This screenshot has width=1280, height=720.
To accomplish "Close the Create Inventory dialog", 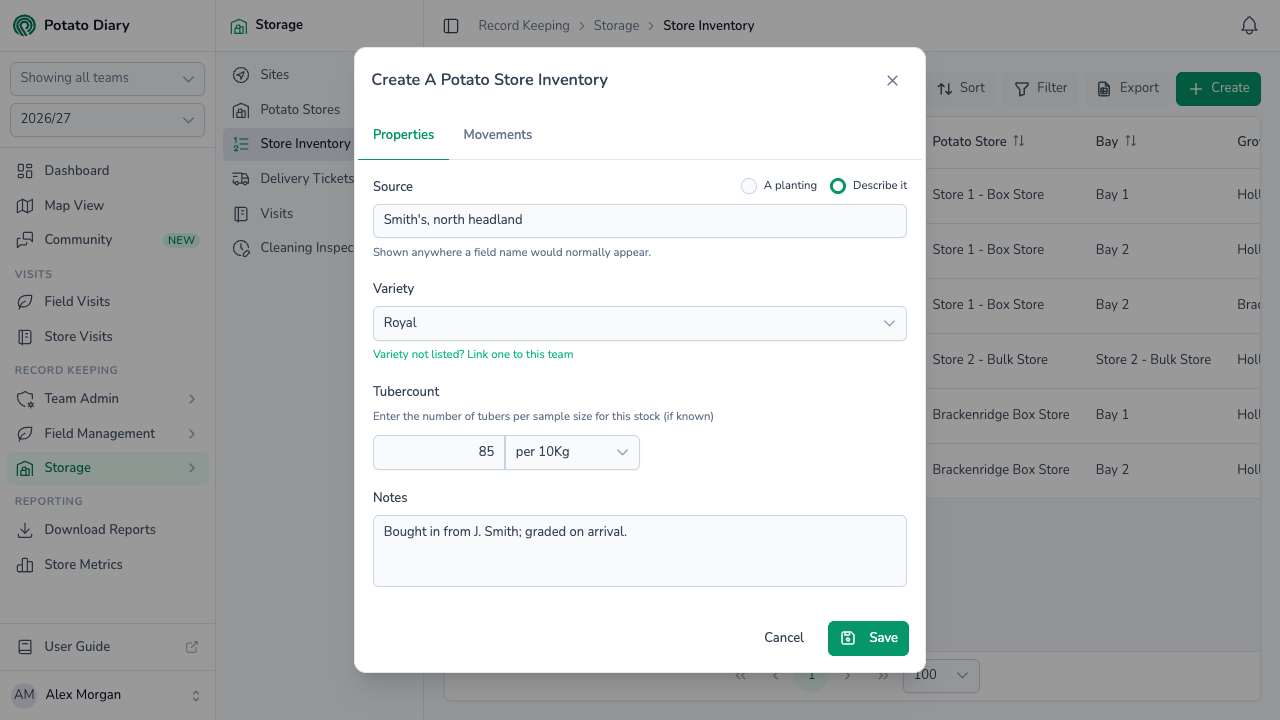I will [x=892, y=80].
